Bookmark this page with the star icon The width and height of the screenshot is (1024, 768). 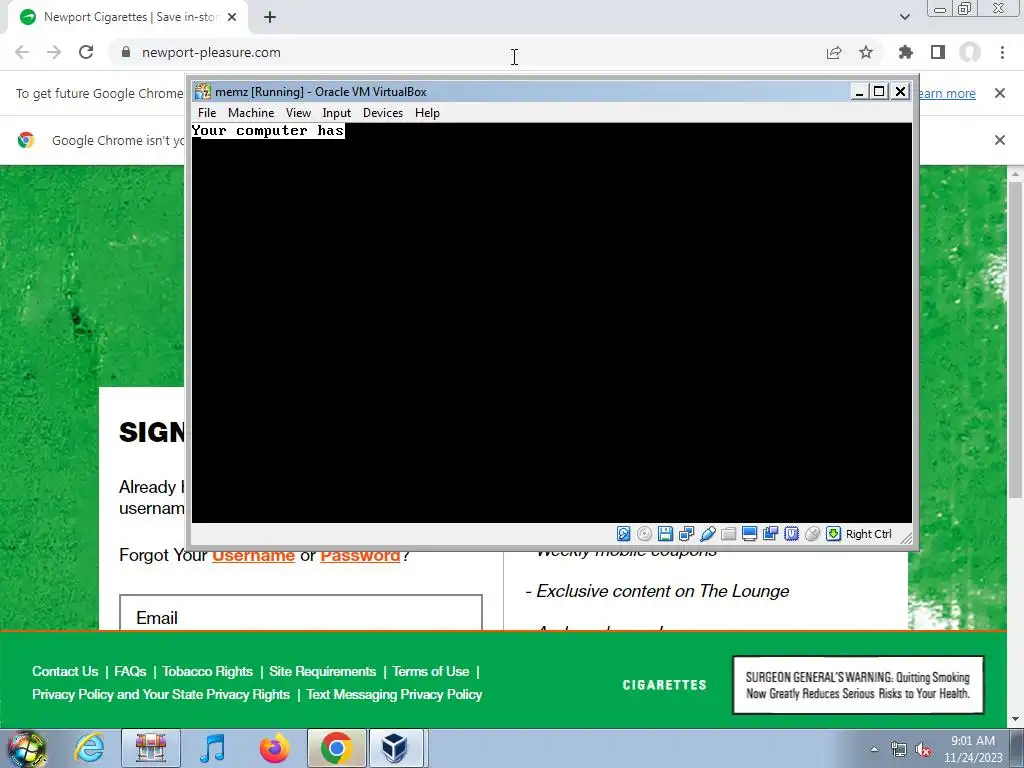coord(866,52)
